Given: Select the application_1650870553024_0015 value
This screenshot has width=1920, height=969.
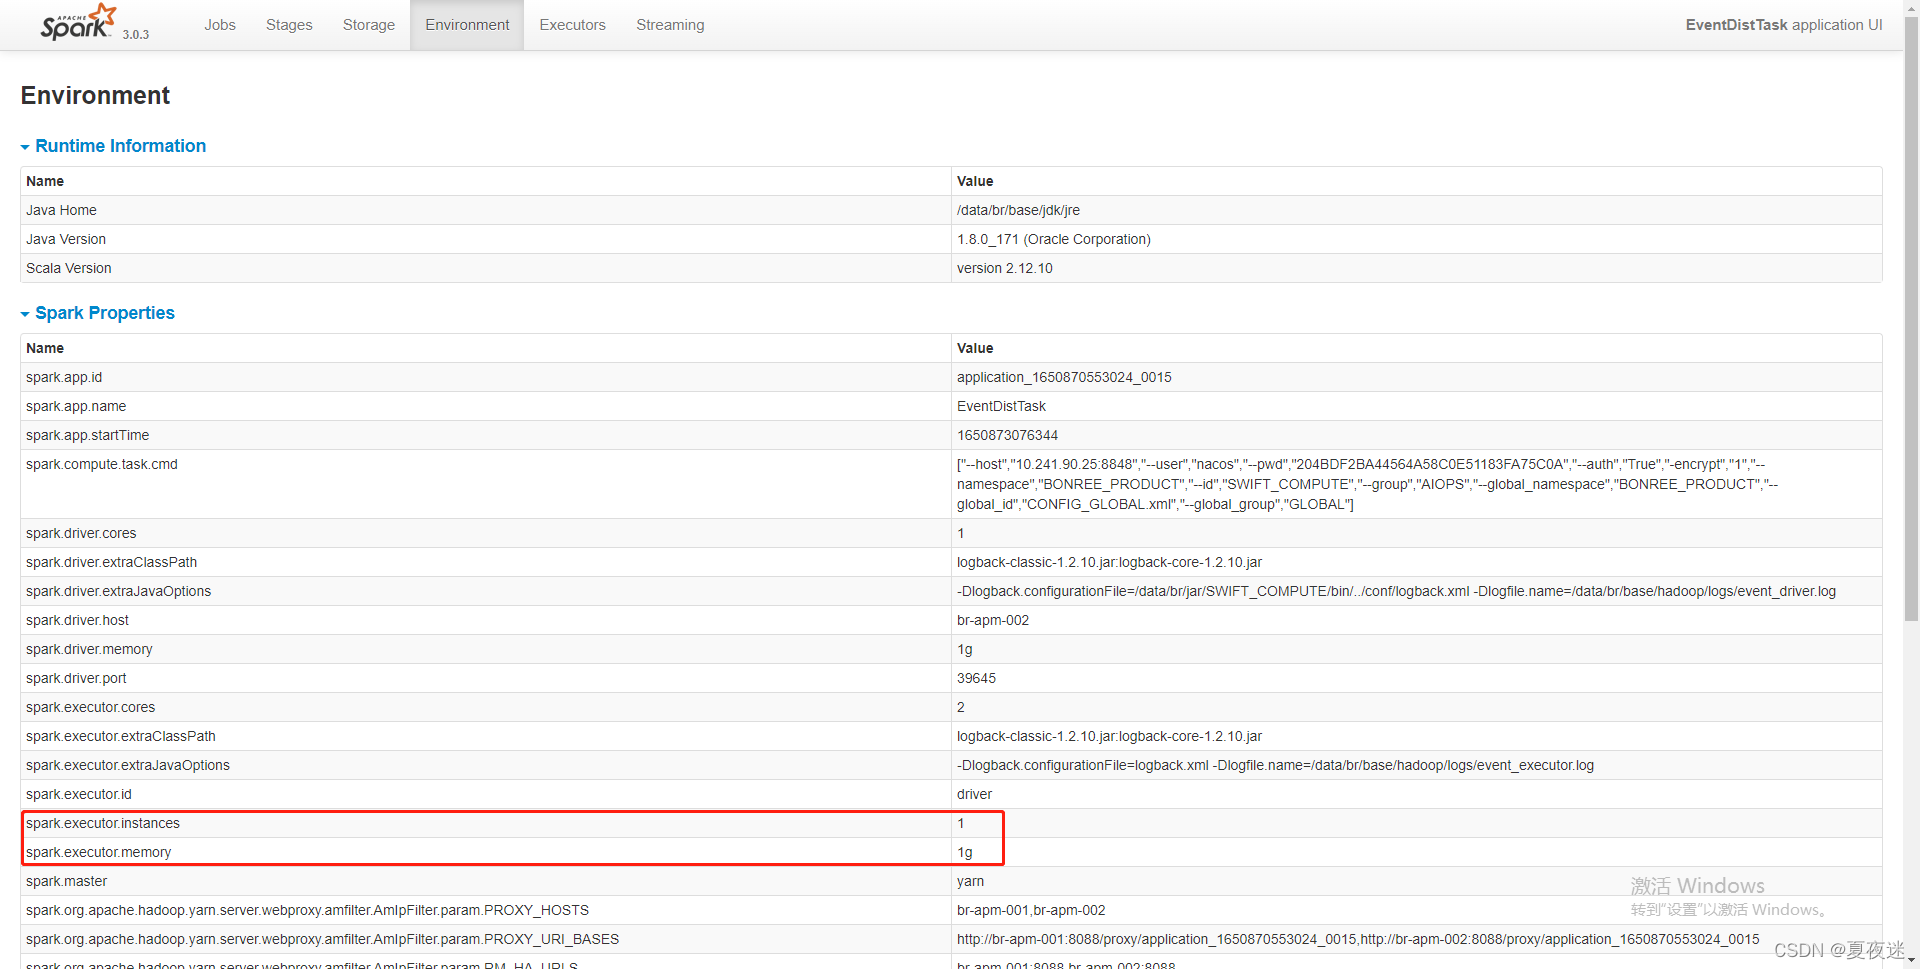Looking at the screenshot, I should (1064, 377).
